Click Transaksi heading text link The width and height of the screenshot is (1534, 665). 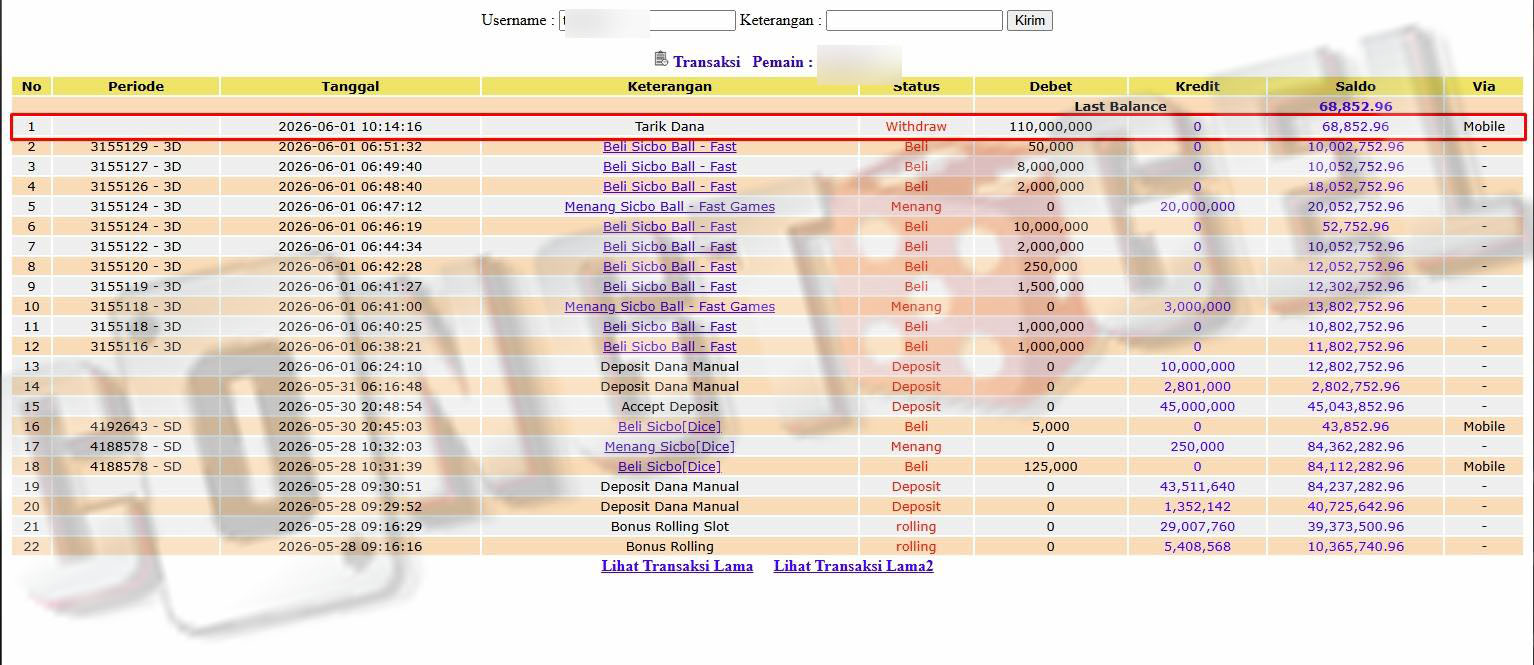pyautogui.click(x=707, y=61)
